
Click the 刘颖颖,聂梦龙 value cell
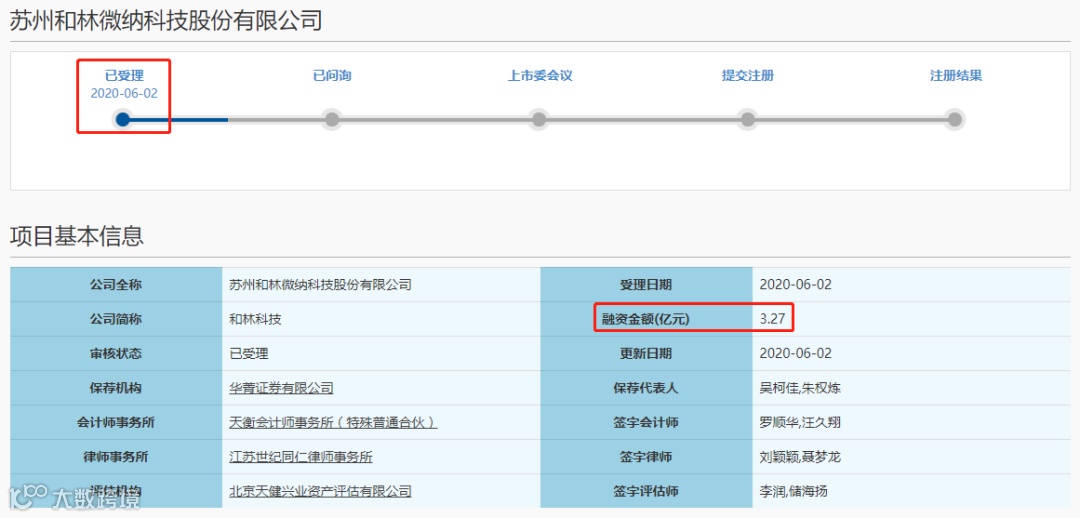pyautogui.click(x=912, y=457)
